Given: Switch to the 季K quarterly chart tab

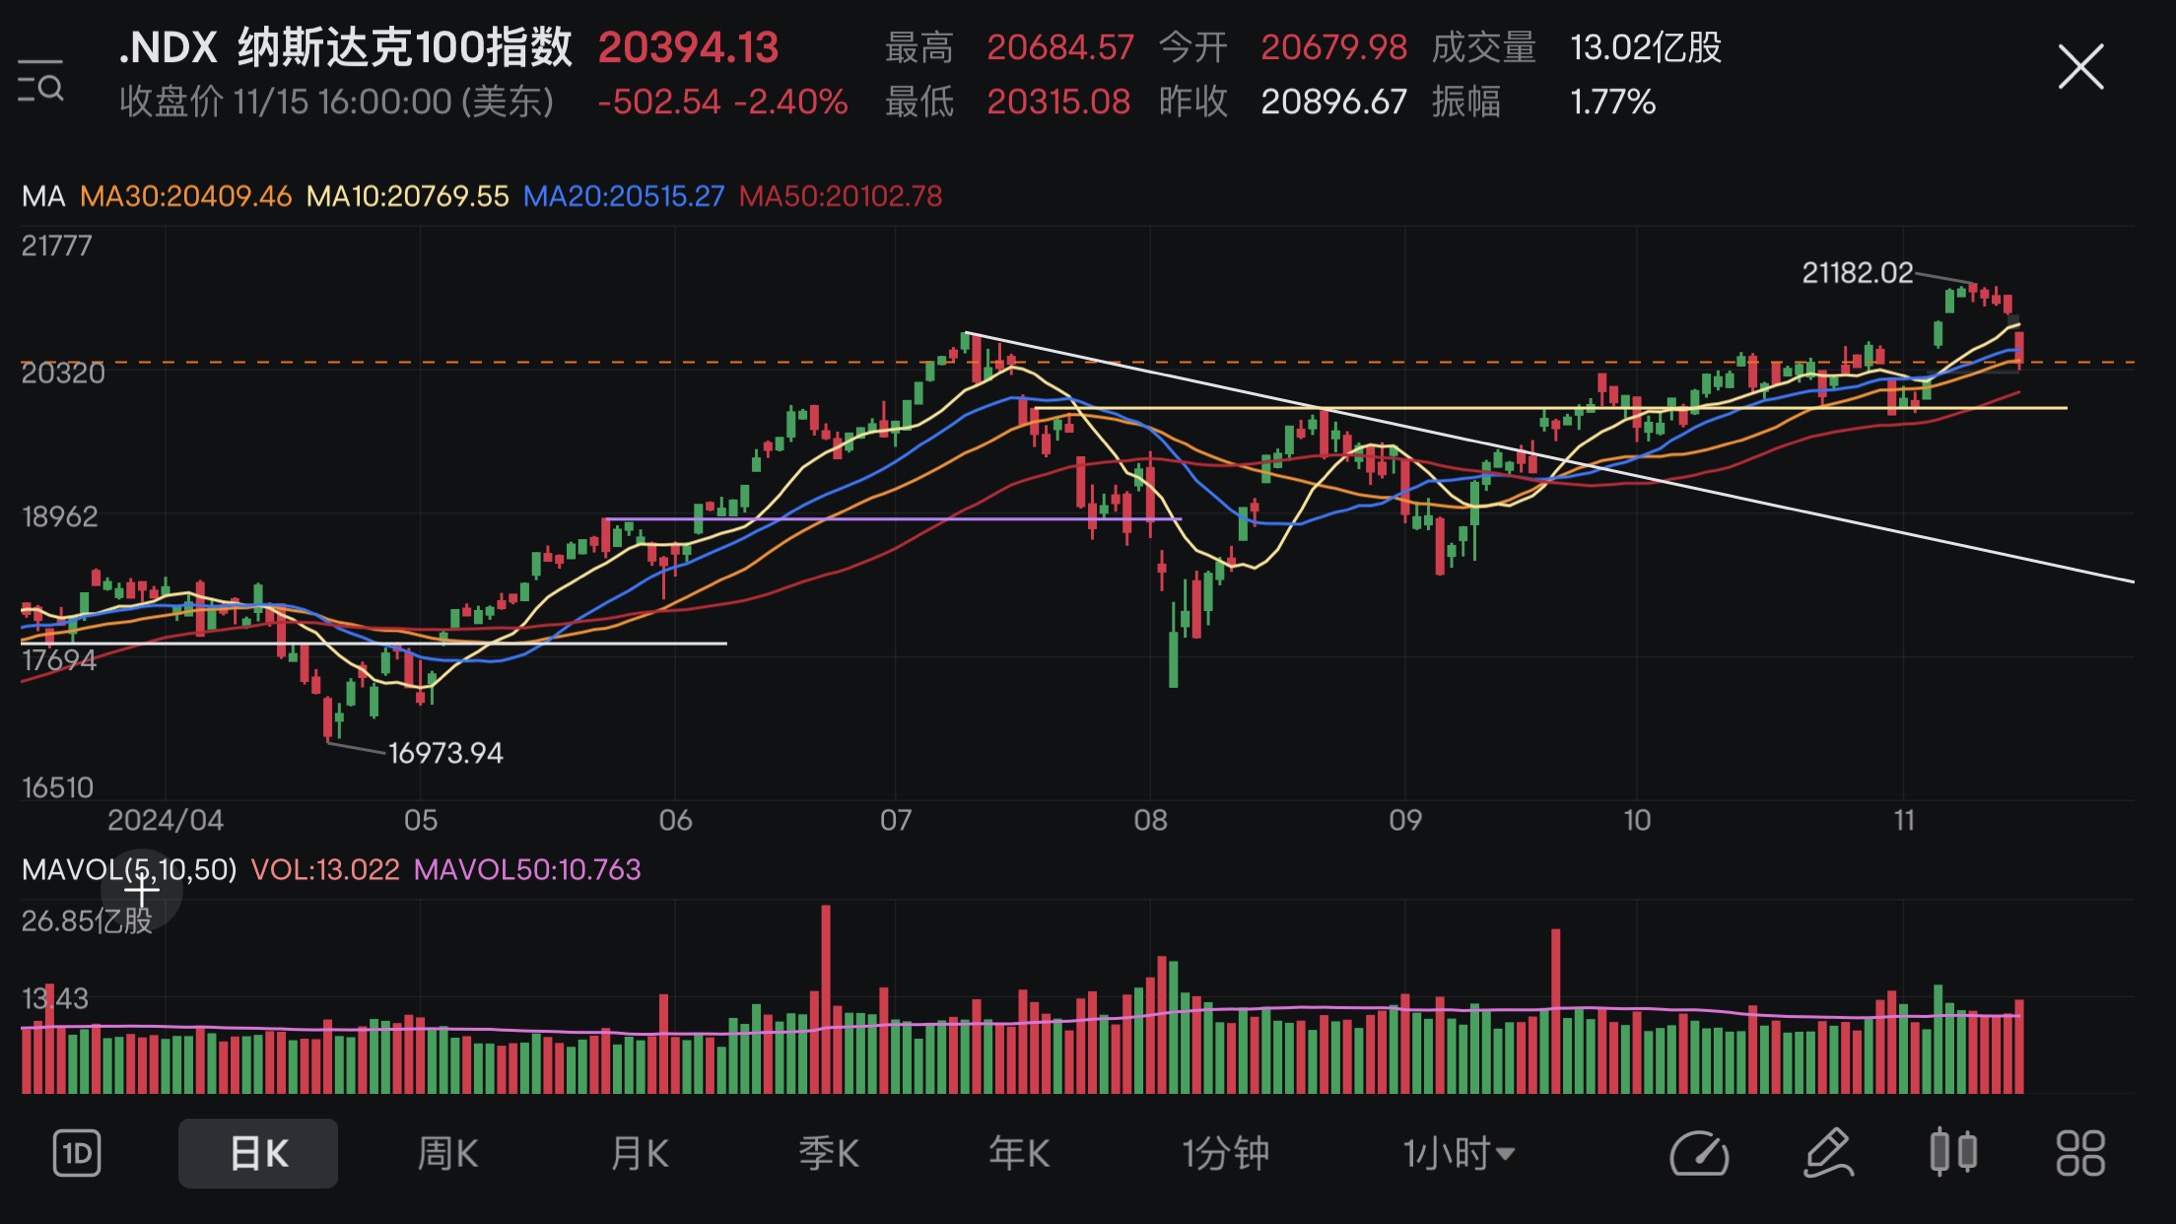Looking at the screenshot, I should (x=829, y=1153).
